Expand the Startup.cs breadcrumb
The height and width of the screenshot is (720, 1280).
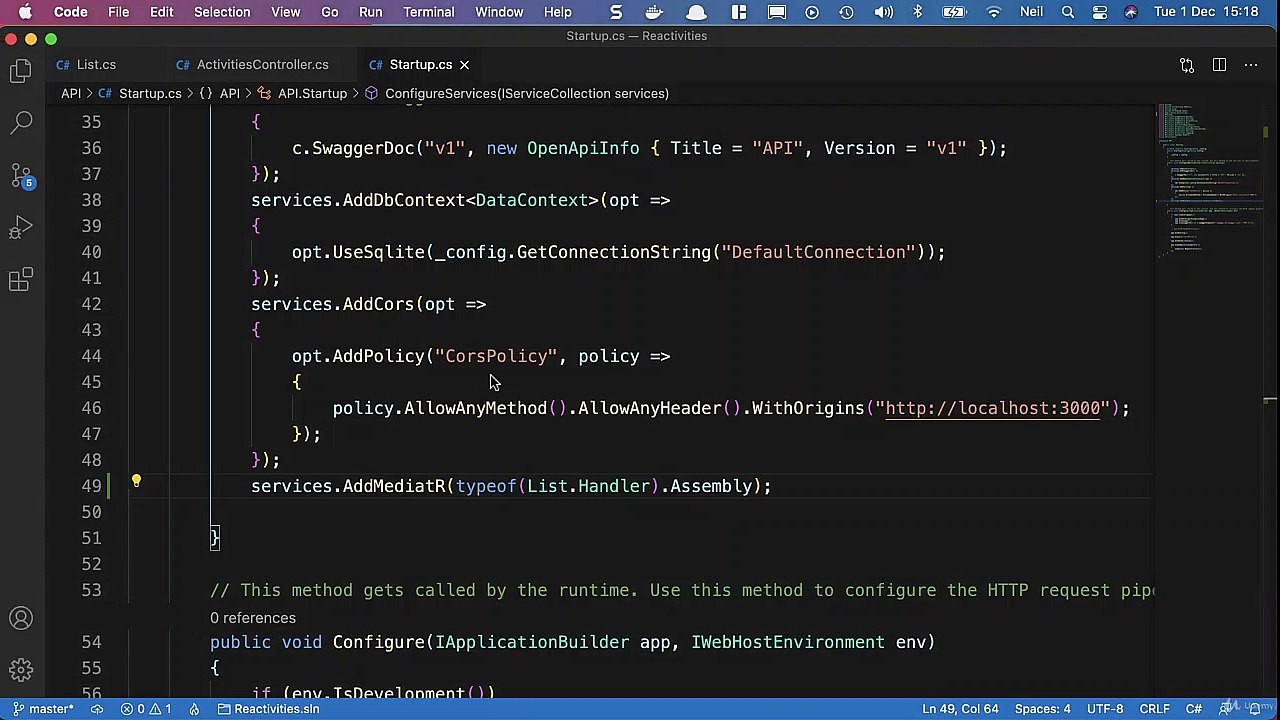click(x=140, y=93)
